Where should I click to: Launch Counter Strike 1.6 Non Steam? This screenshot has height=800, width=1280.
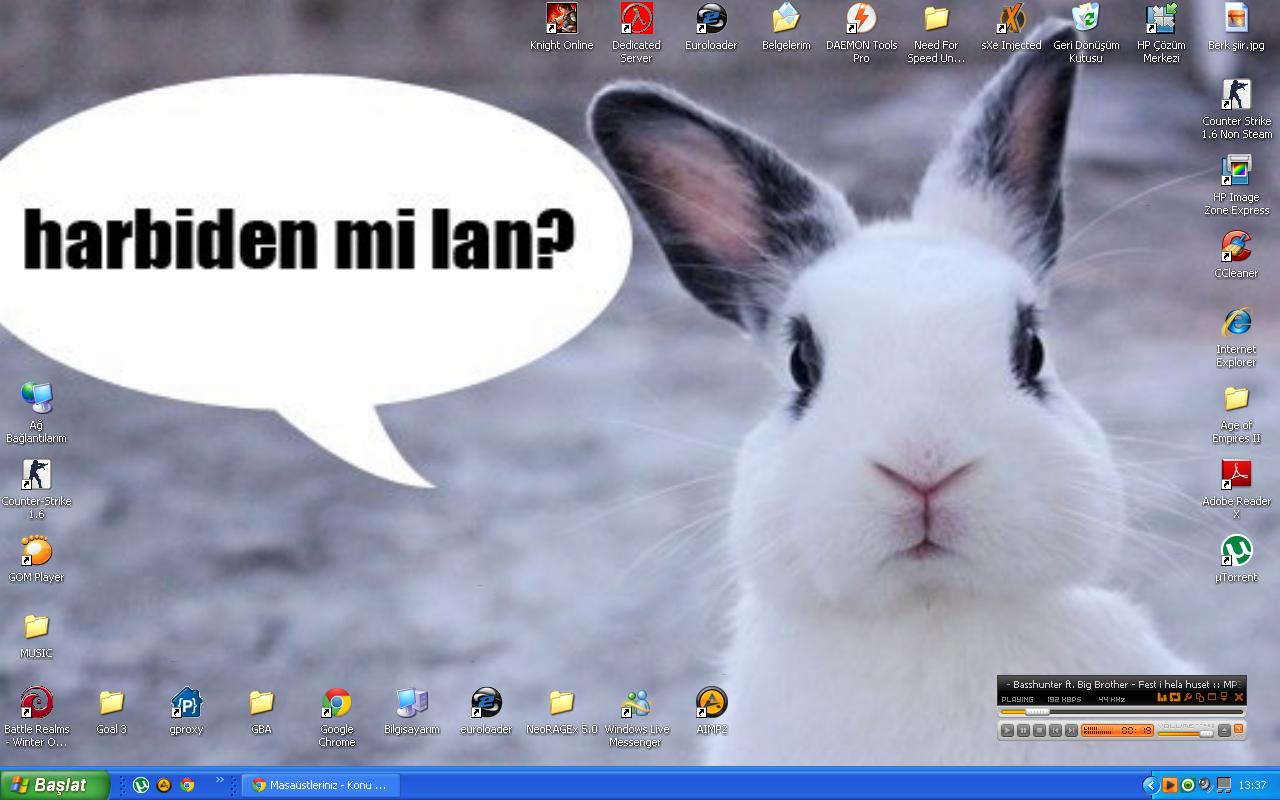pos(1236,109)
